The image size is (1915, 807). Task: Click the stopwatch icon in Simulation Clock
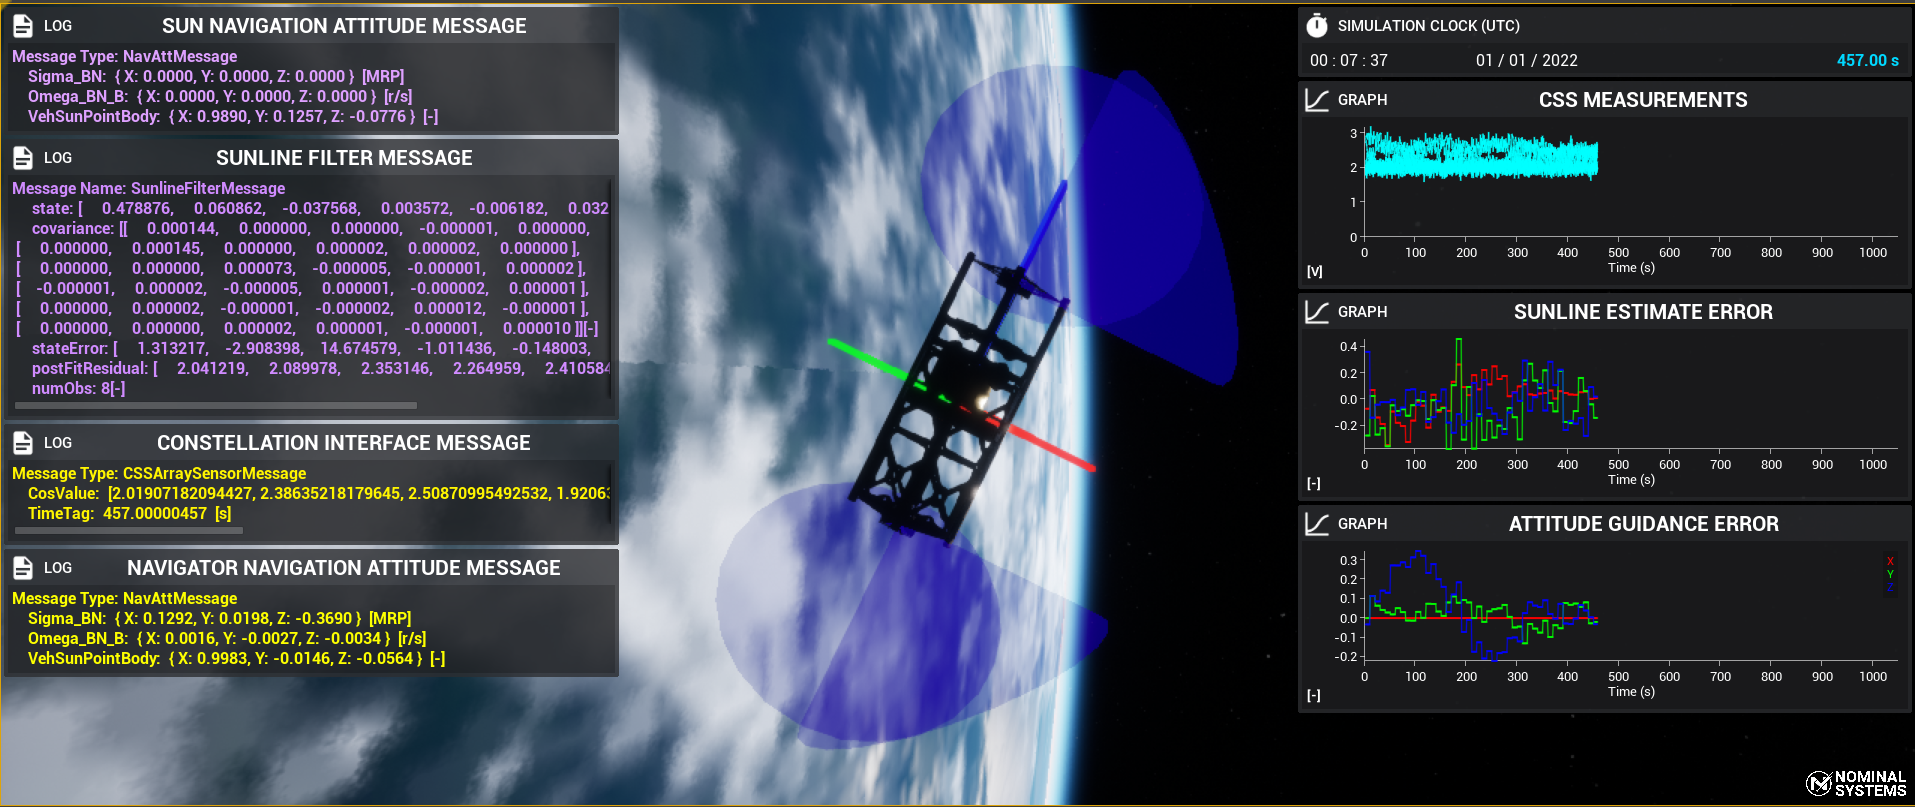point(1317,26)
